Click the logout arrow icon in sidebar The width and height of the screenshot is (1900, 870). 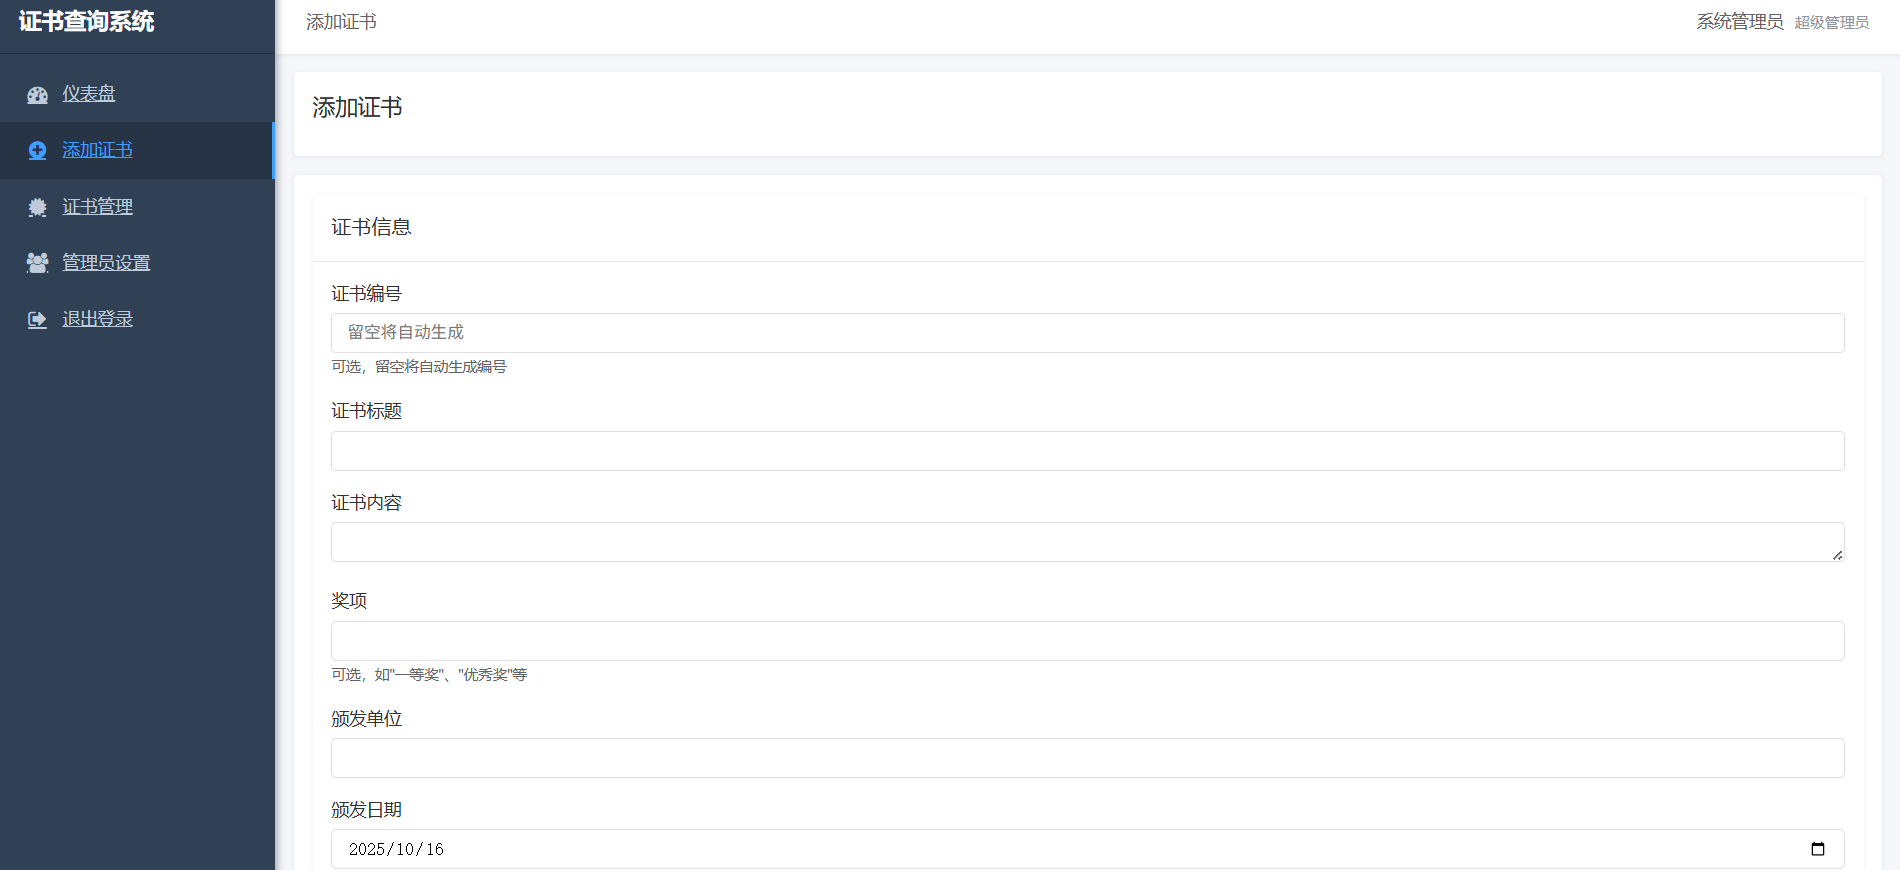pyautogui.click(x=37, y=320)
